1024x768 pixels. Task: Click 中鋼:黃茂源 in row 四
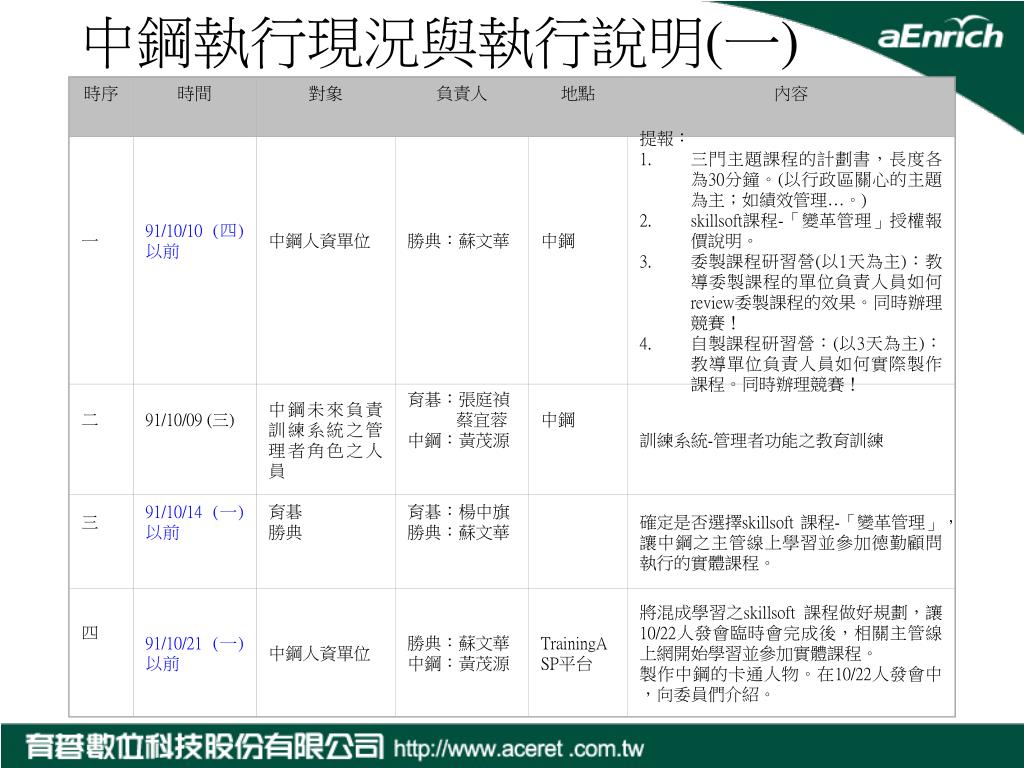458,664
